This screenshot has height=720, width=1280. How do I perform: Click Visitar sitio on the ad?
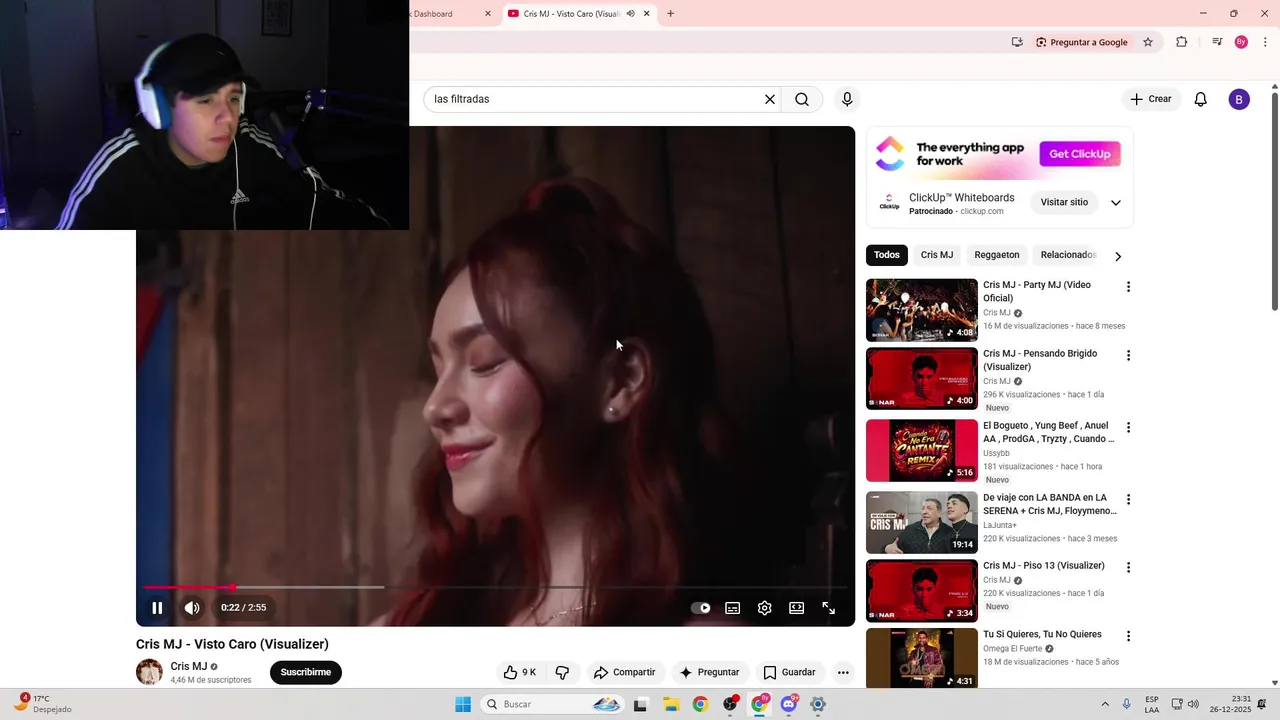pyautogui.click(x=1064, y=202)
